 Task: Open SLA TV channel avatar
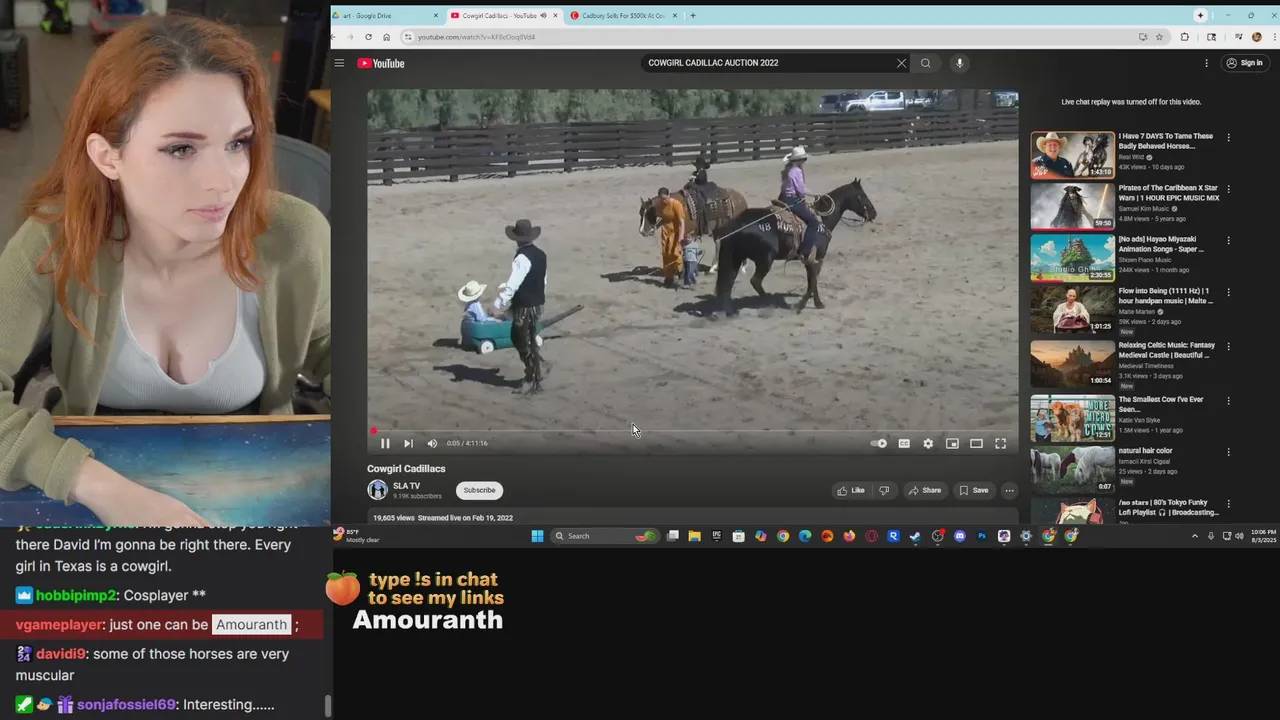tap(377, 490)
